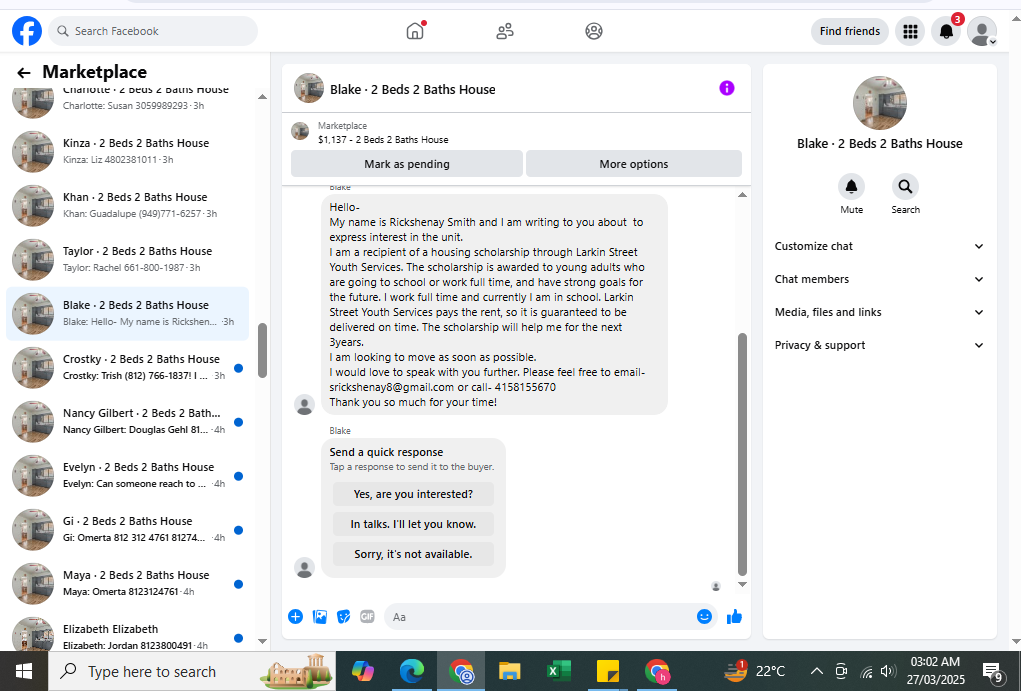The image size is (1021, 691).
Task: Open the Marketplace listing '$1,137 - 2 Beds 2 Baths House'
Action: point(383,139)
